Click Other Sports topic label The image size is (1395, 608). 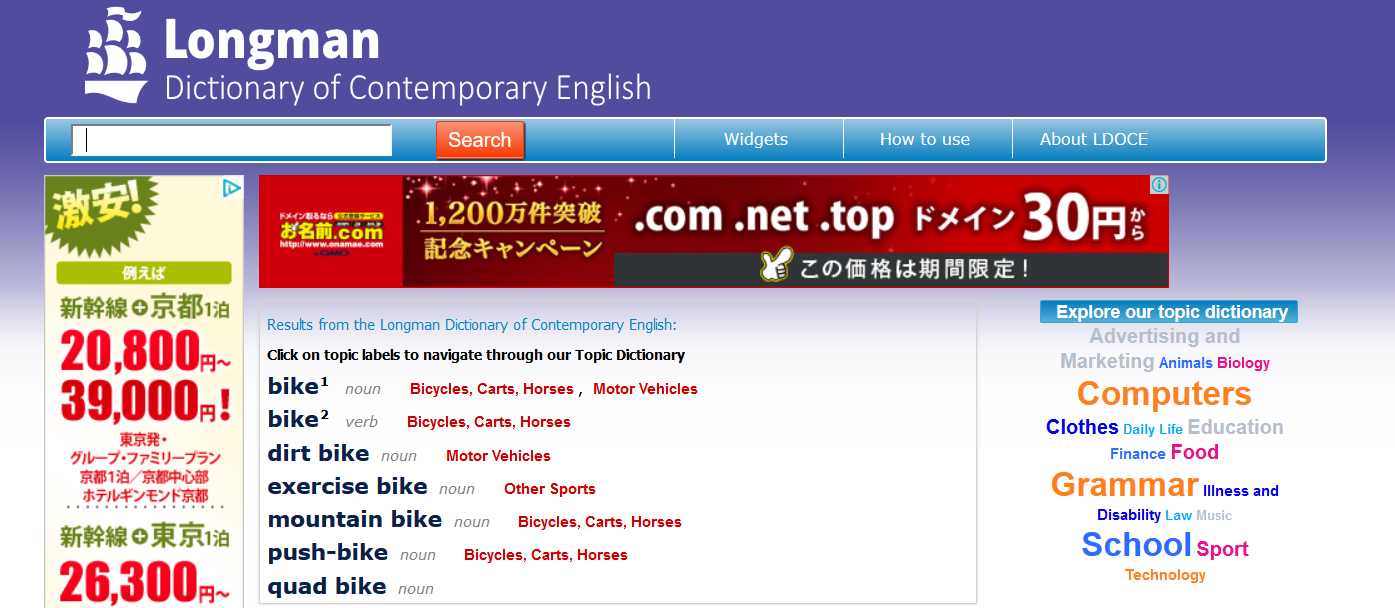[549, 489]
